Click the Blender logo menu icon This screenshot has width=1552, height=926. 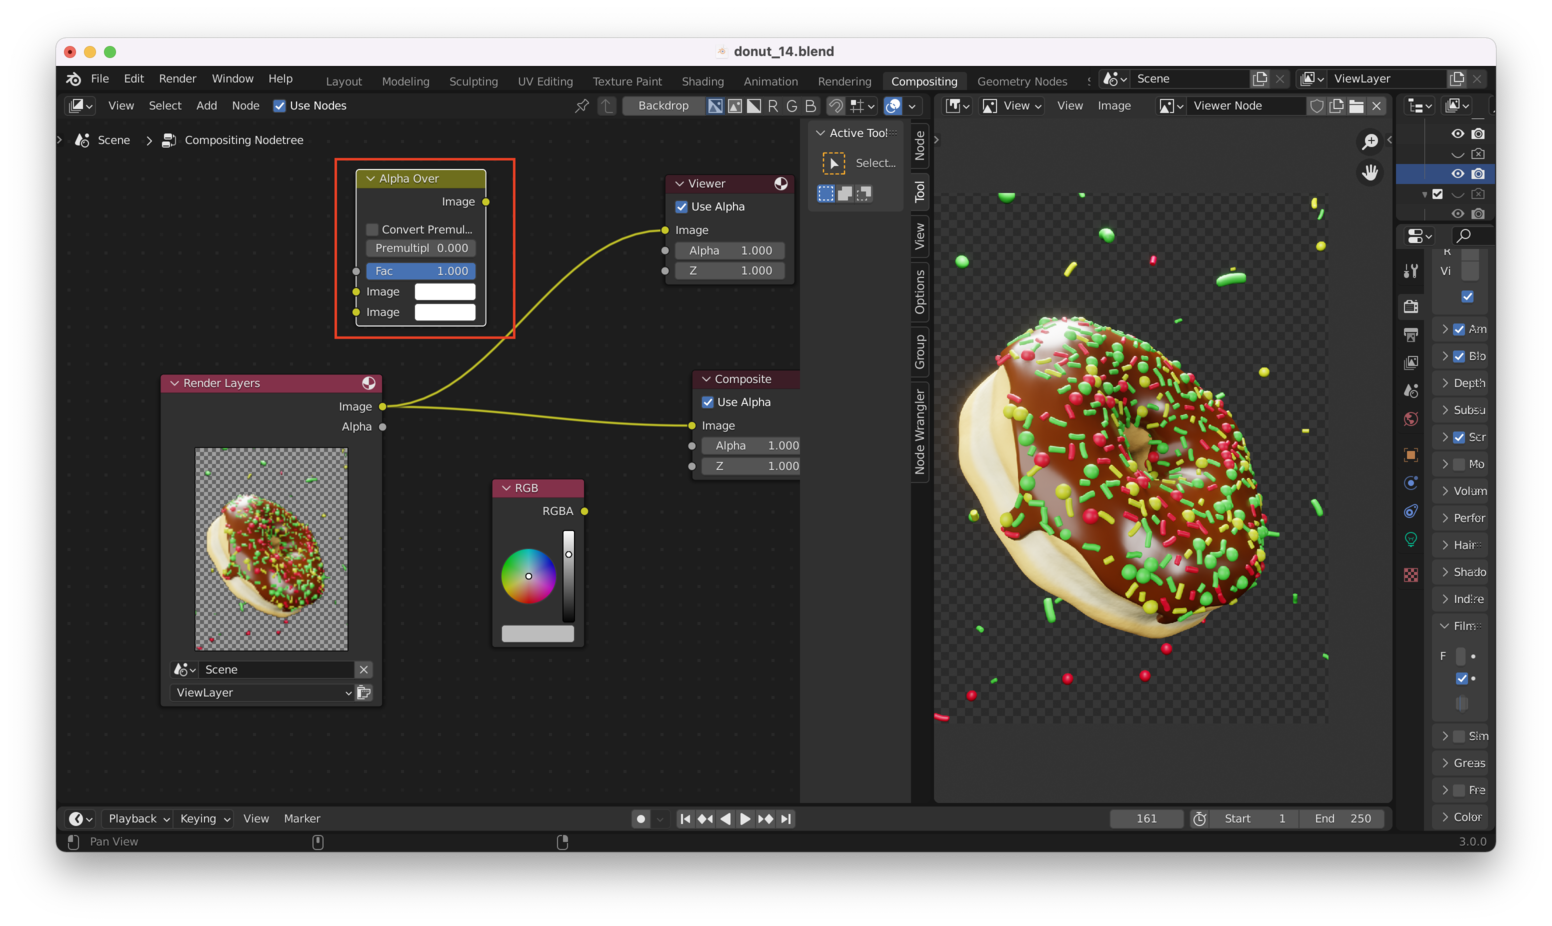73,79
